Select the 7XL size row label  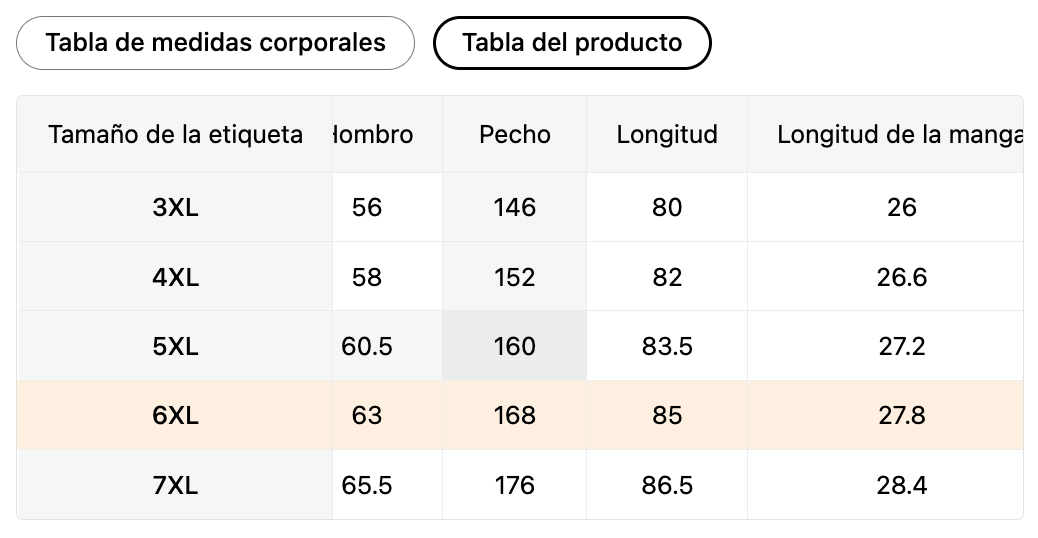point(175,485)
